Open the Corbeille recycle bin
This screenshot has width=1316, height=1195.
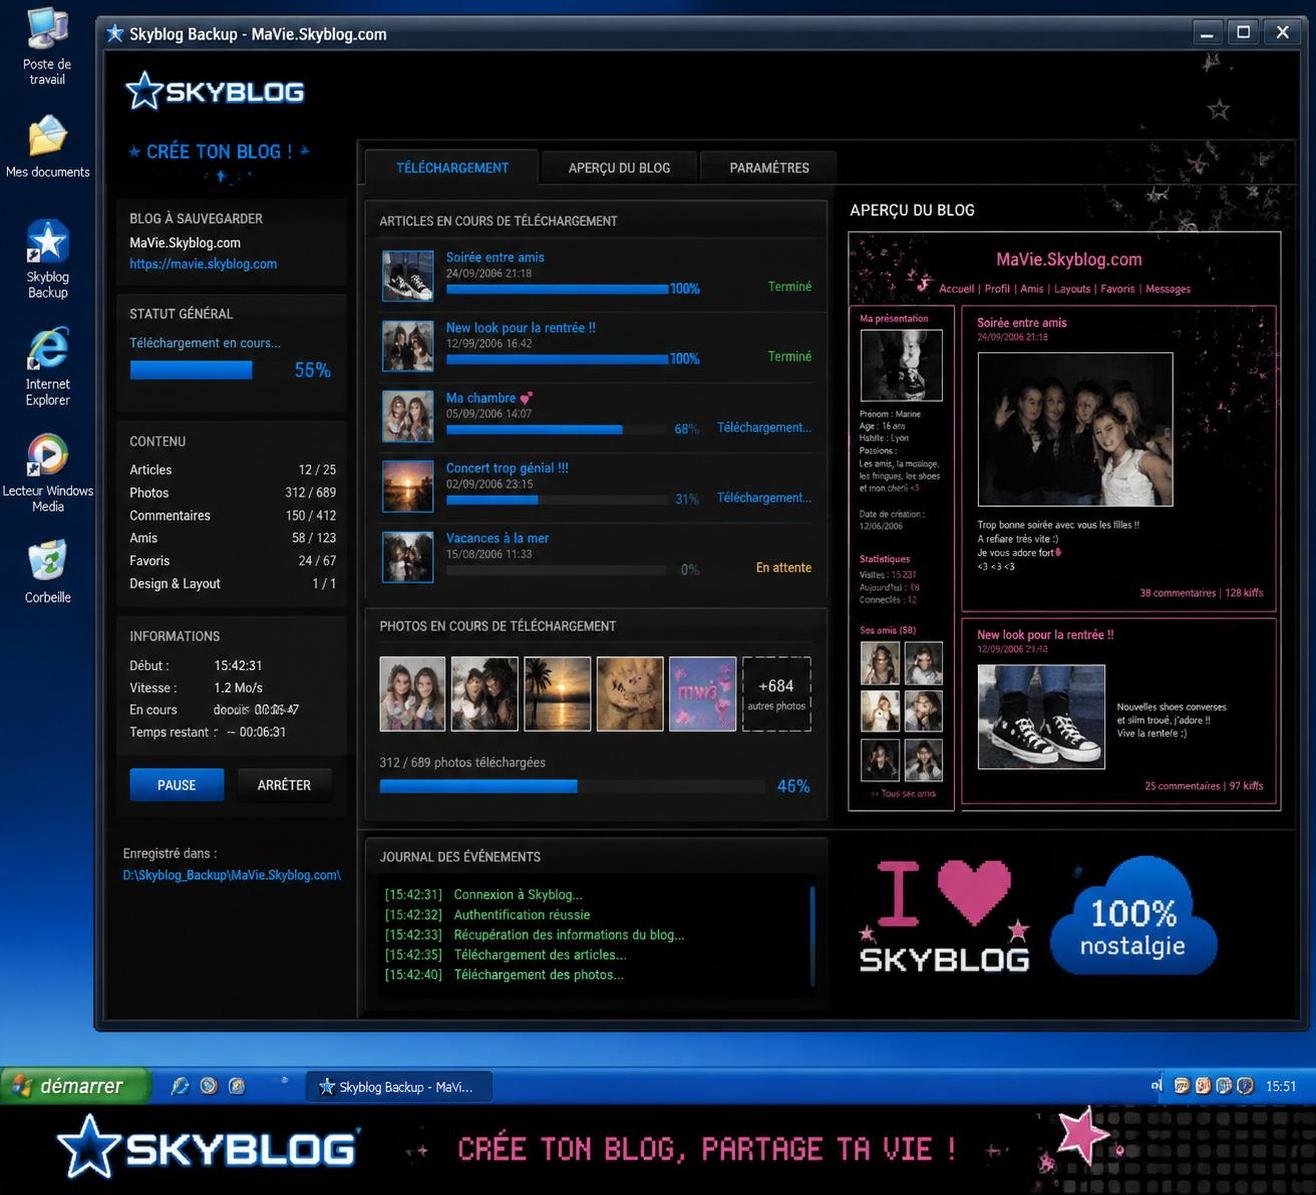point(47,572)
